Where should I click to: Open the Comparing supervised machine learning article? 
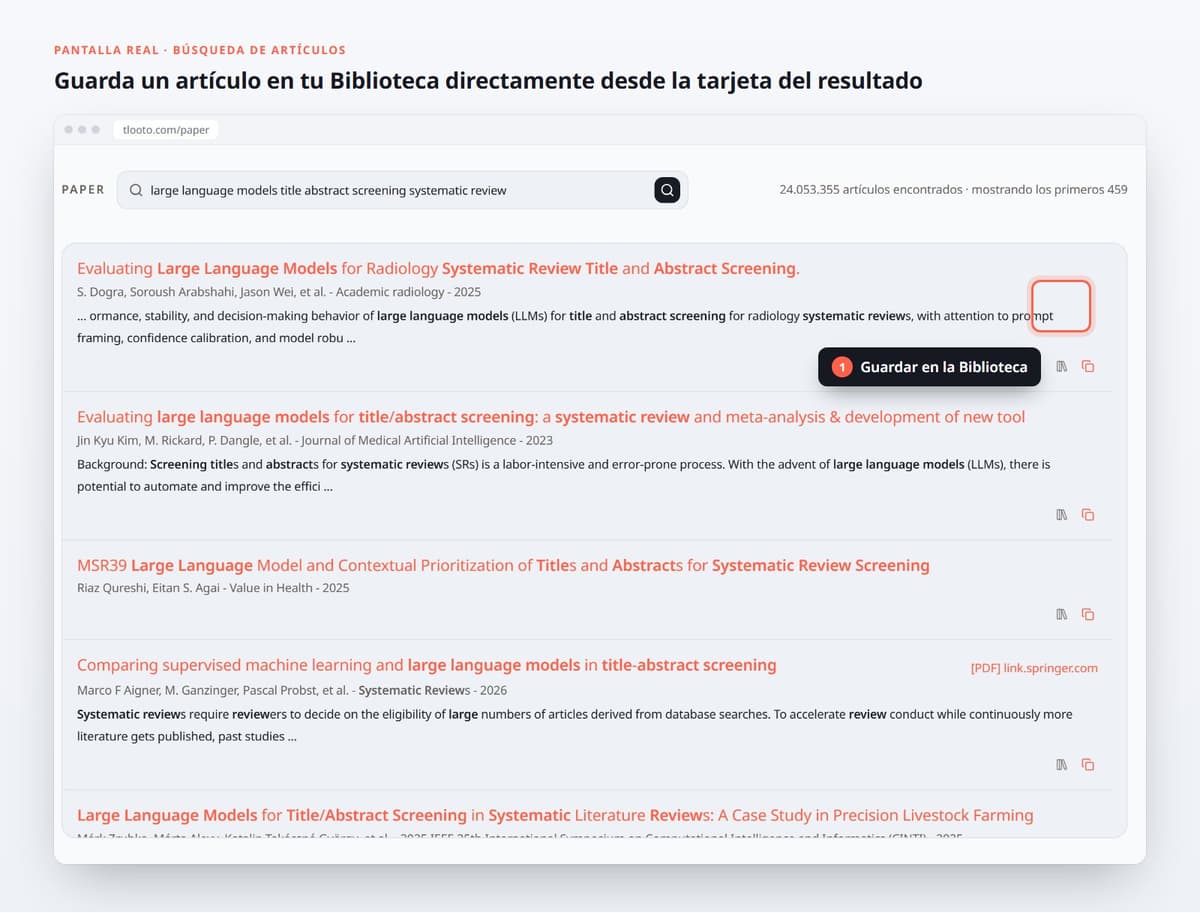427,665
